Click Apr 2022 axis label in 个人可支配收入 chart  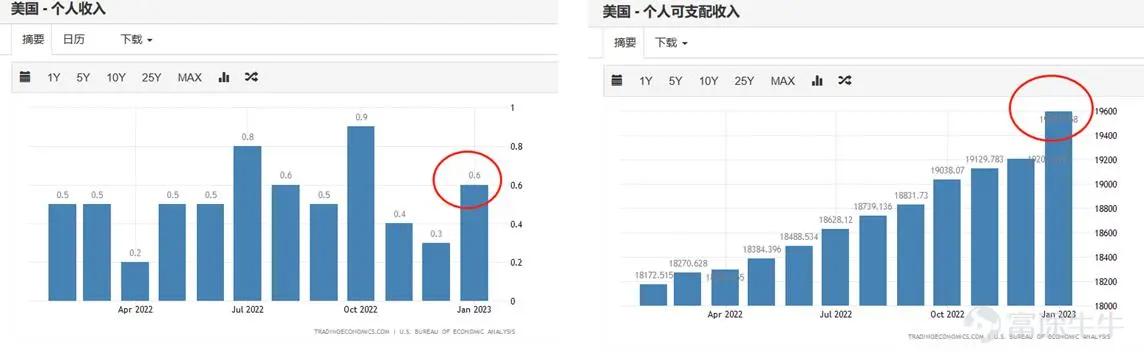click(x=724, y=315)
